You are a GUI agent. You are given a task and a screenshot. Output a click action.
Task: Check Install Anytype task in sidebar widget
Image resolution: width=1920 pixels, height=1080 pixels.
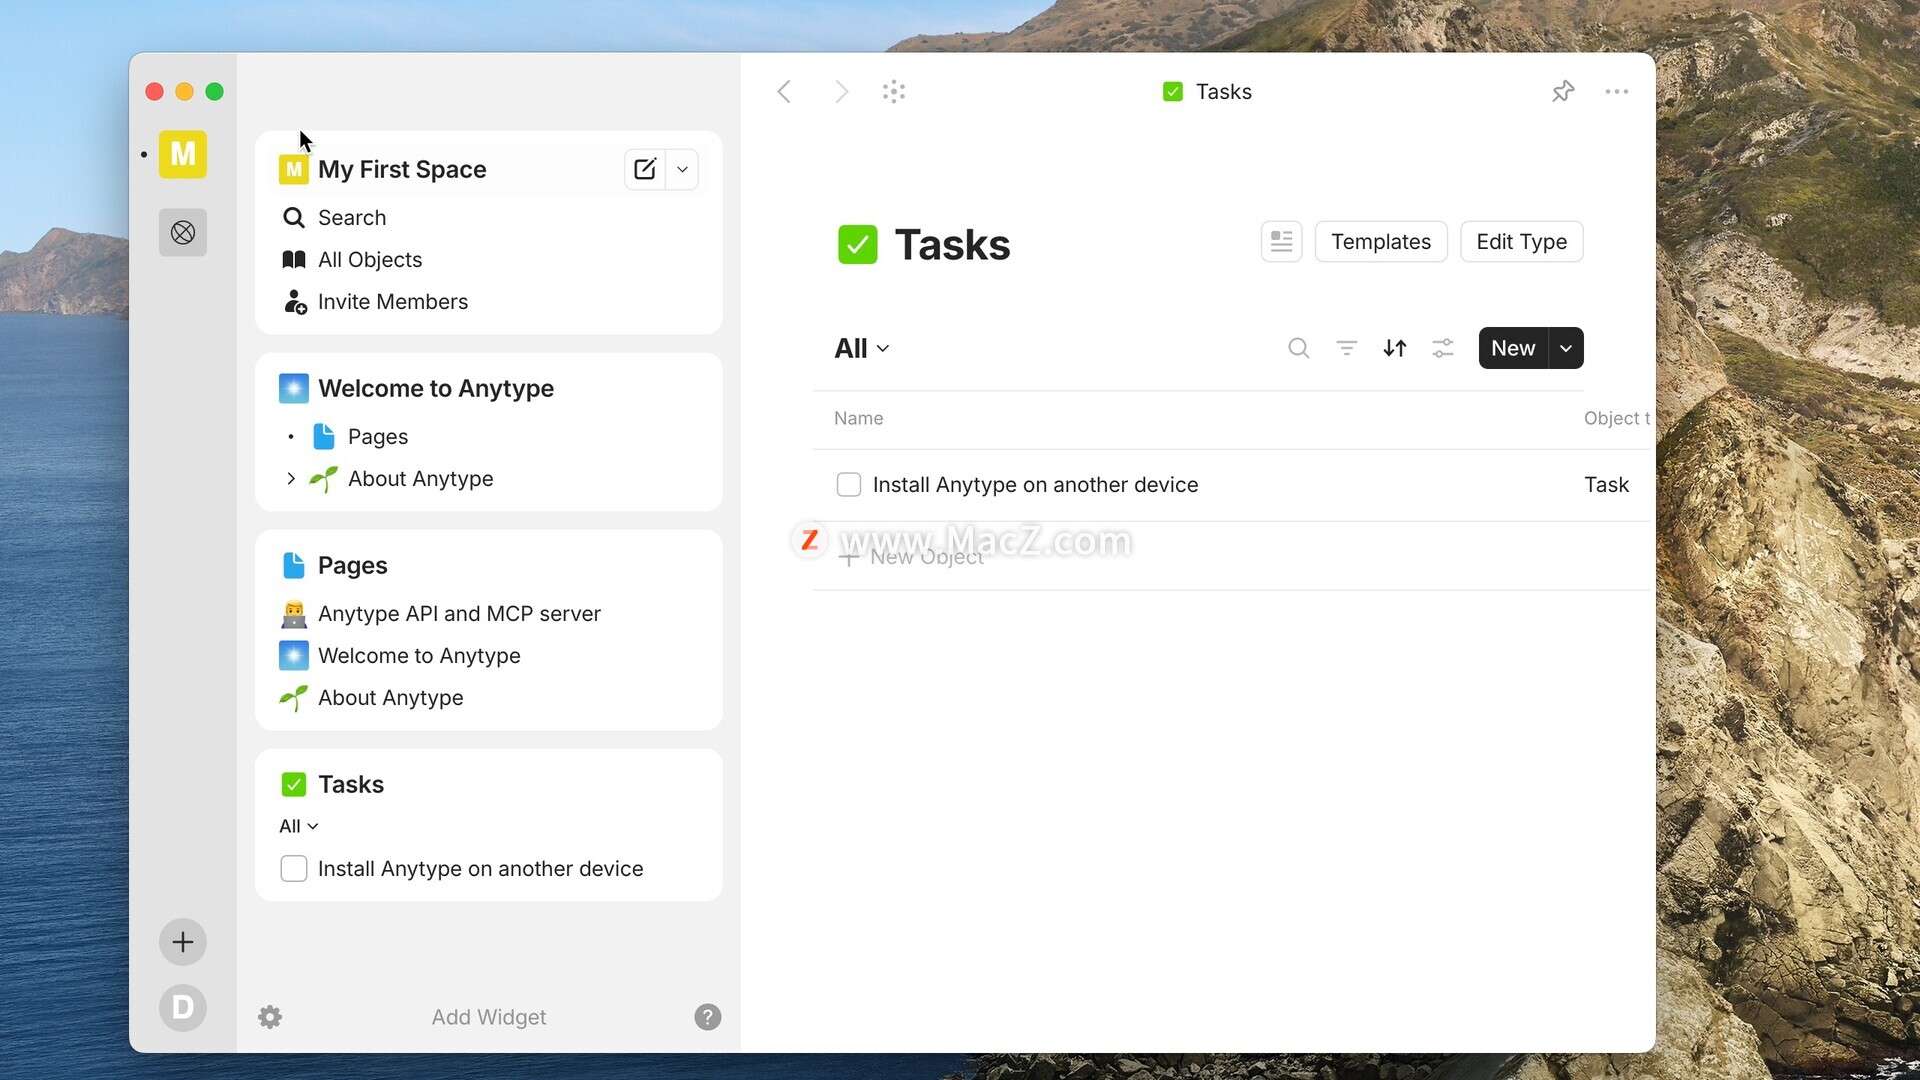pyautogui.click(x=293, y=869)
